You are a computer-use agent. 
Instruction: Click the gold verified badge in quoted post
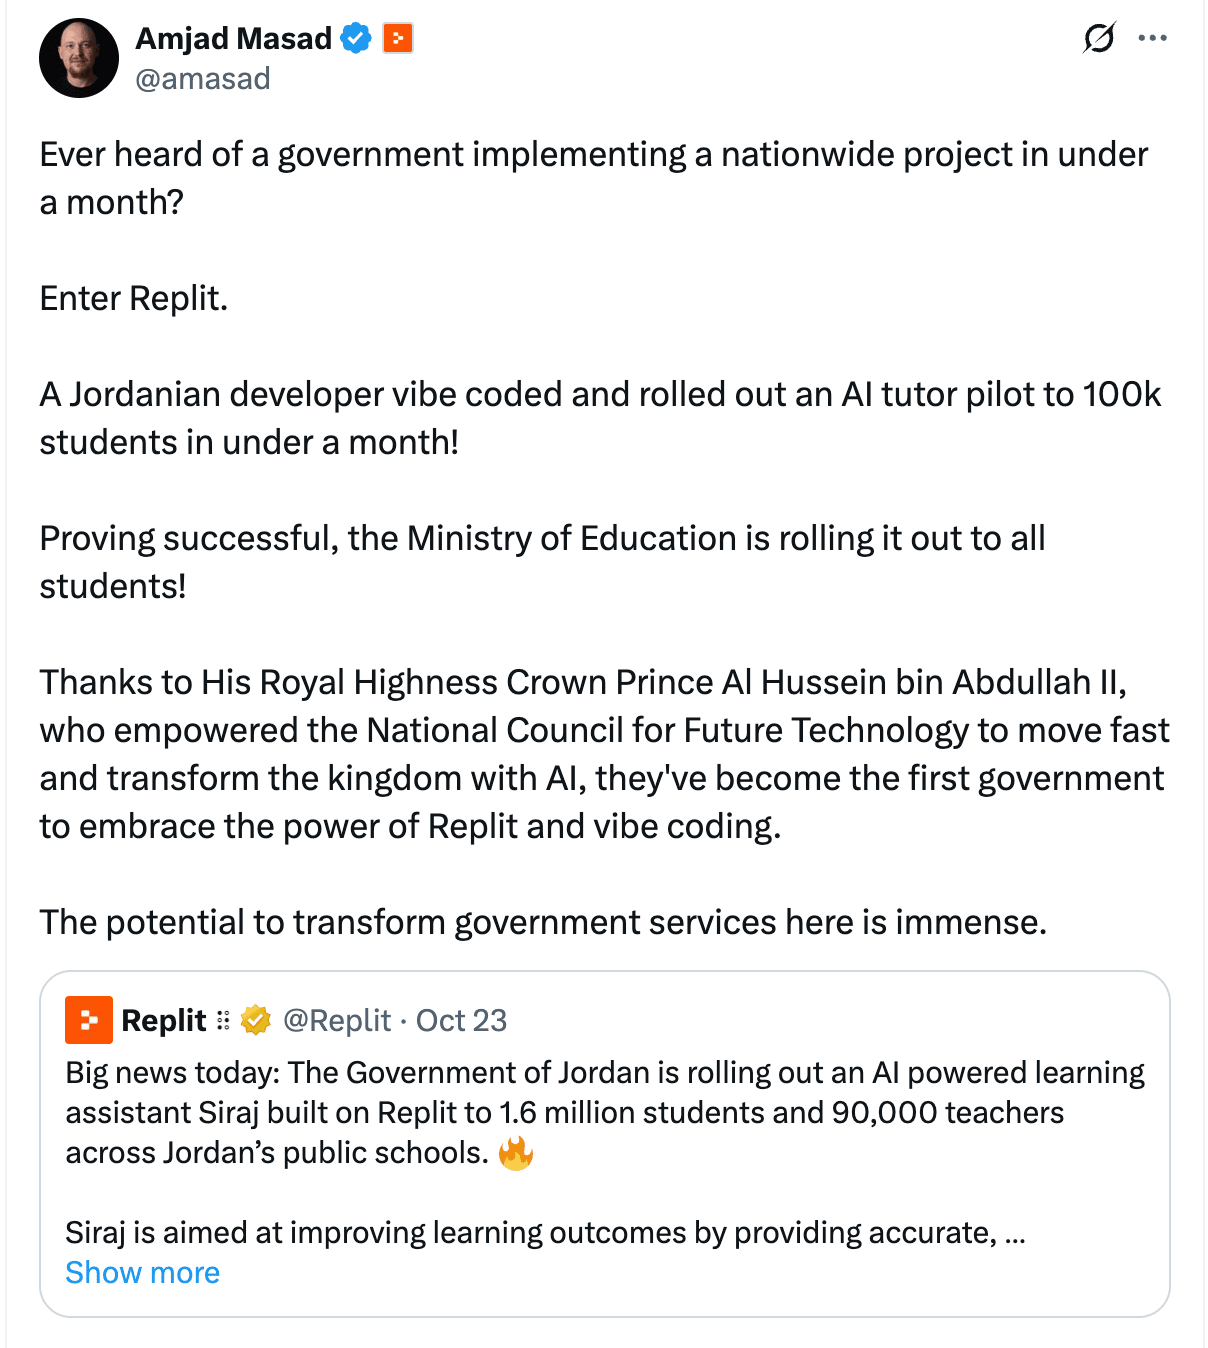pos(256,1020)
